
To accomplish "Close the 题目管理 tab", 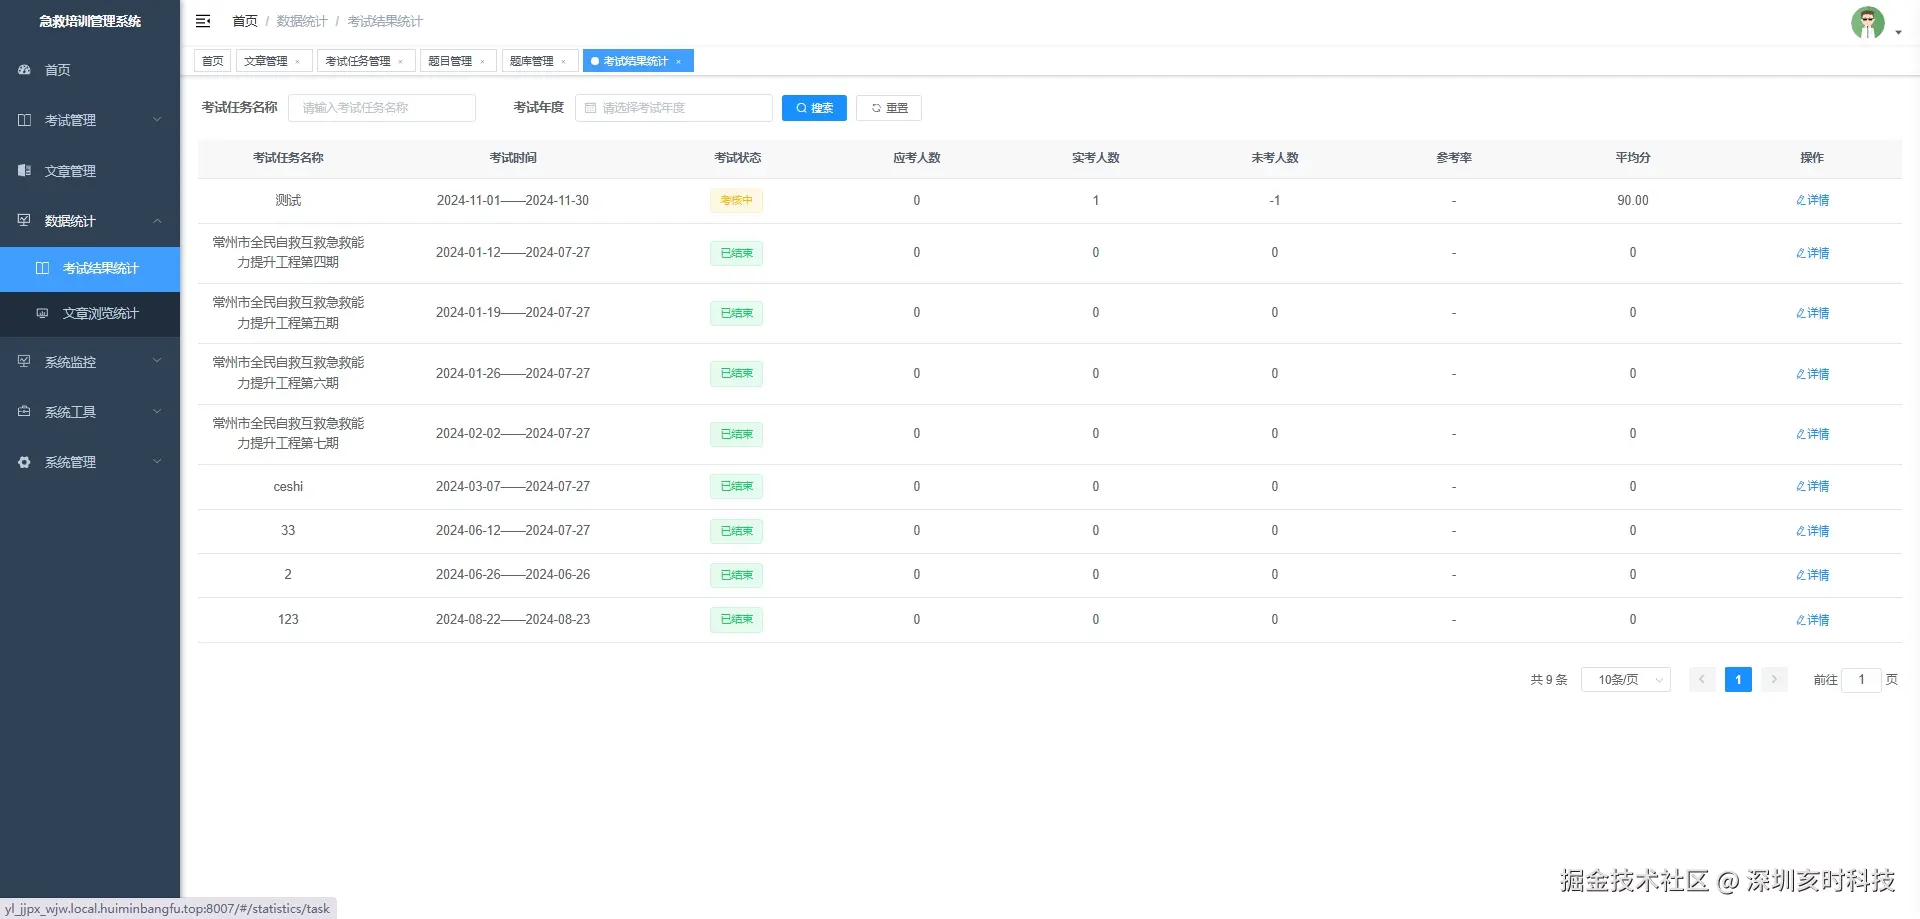I will click(x=482, y=62).
